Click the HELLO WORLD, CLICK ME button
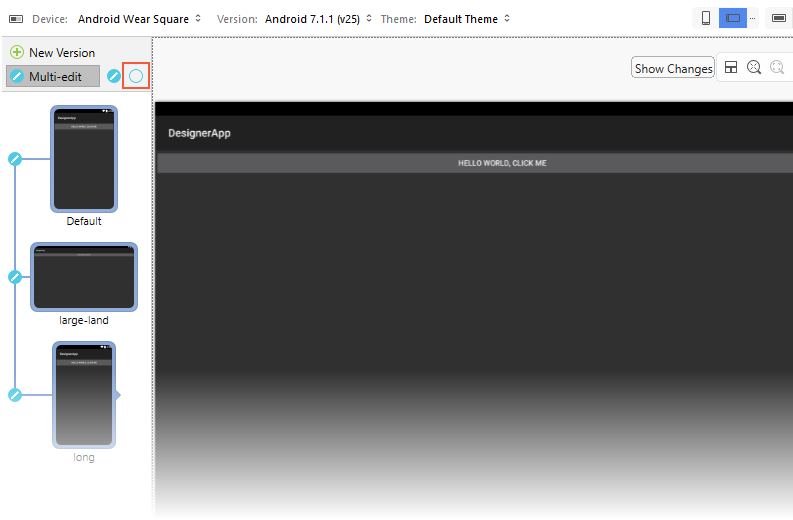The height and width of the screenshot is (520, 793). tap(502, 163)
